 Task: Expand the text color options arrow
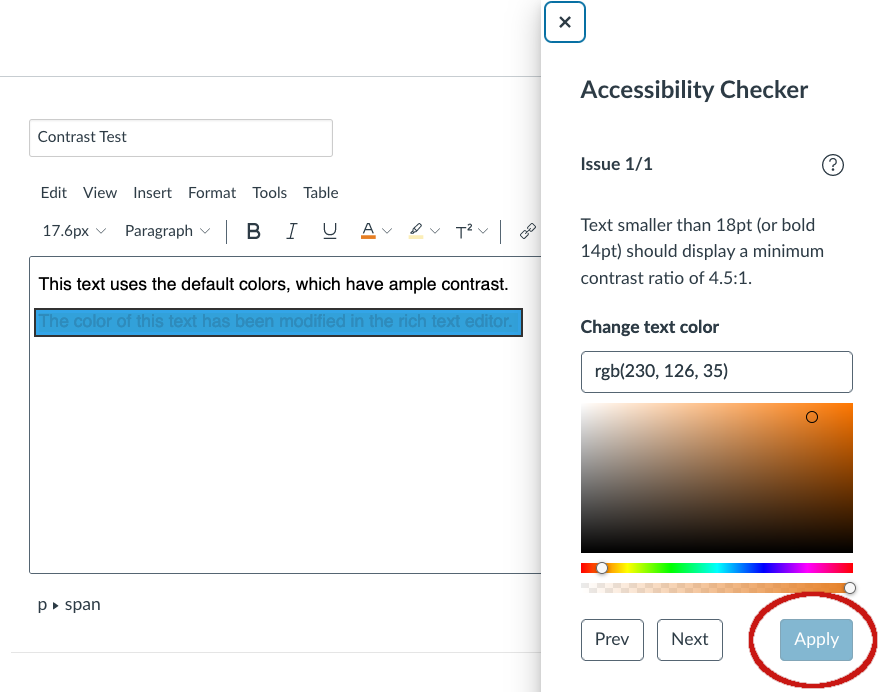click(x=388, y=231)
